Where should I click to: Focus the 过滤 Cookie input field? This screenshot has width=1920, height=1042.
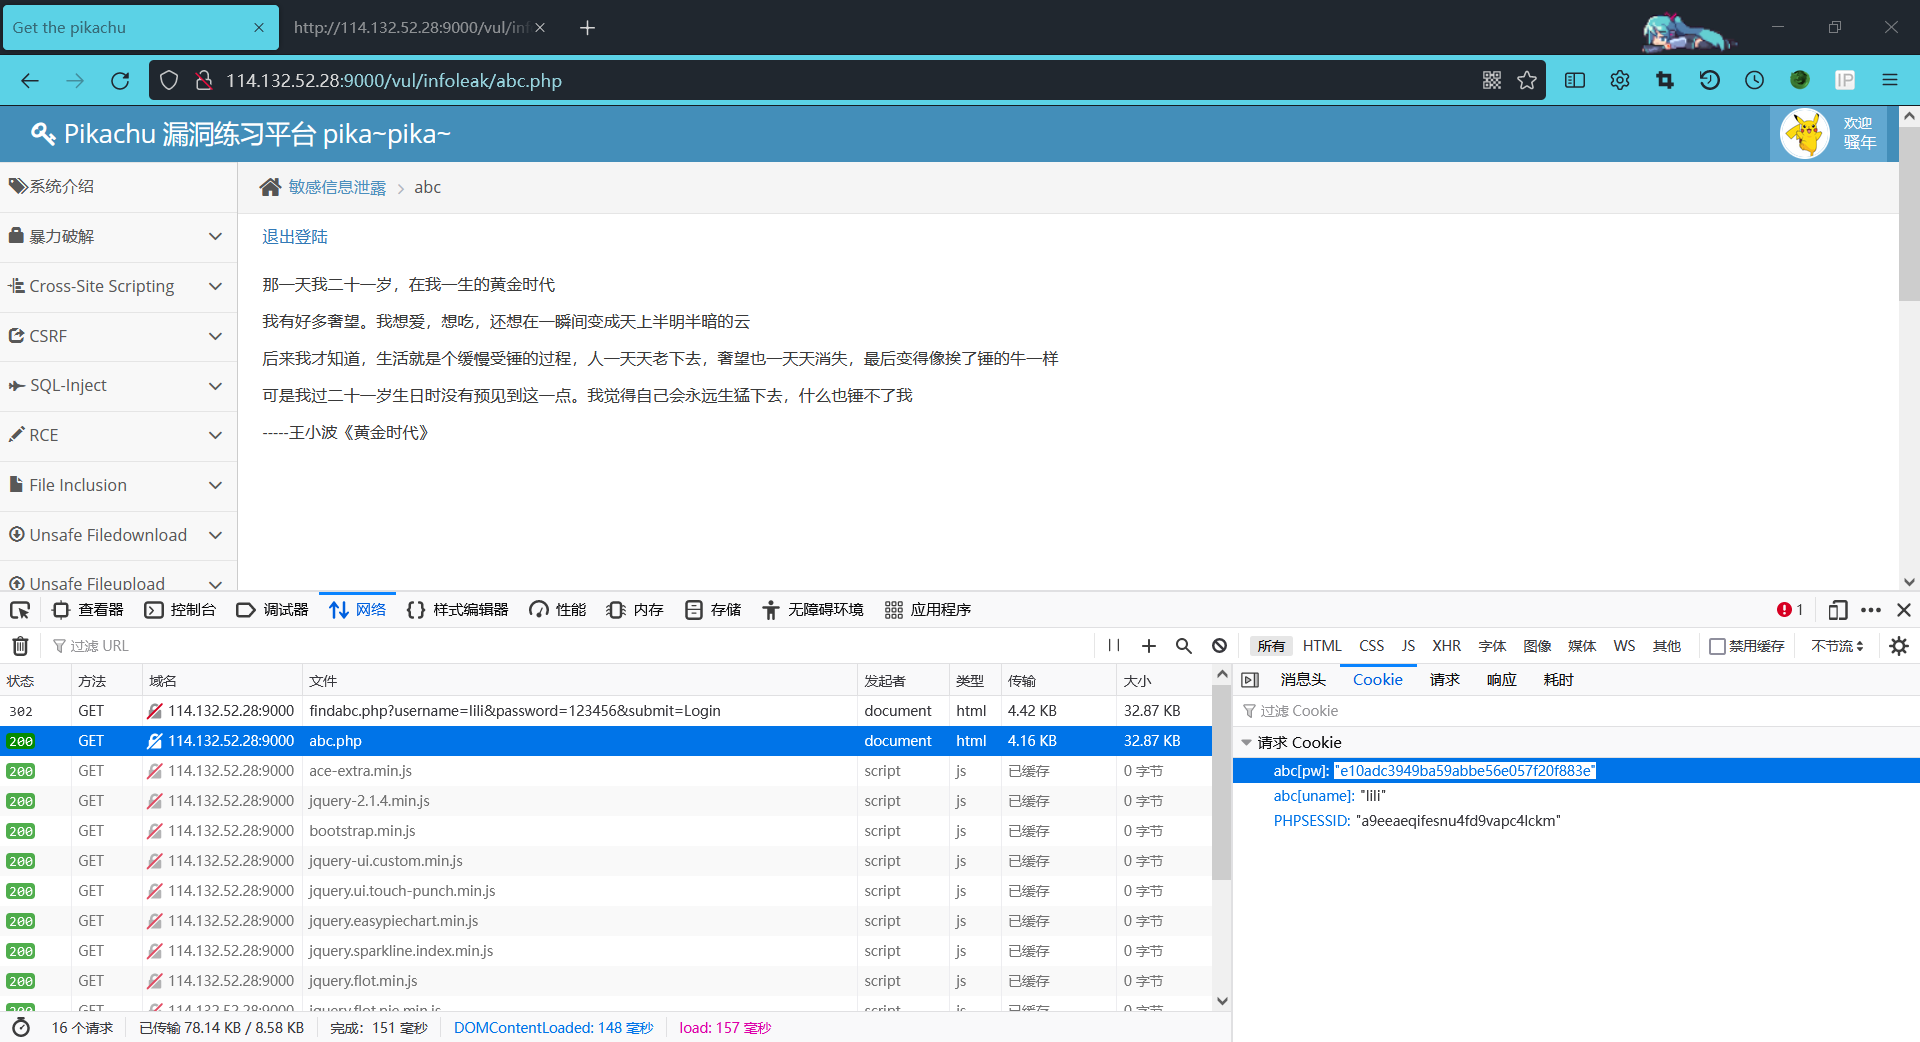(1576, 711)
